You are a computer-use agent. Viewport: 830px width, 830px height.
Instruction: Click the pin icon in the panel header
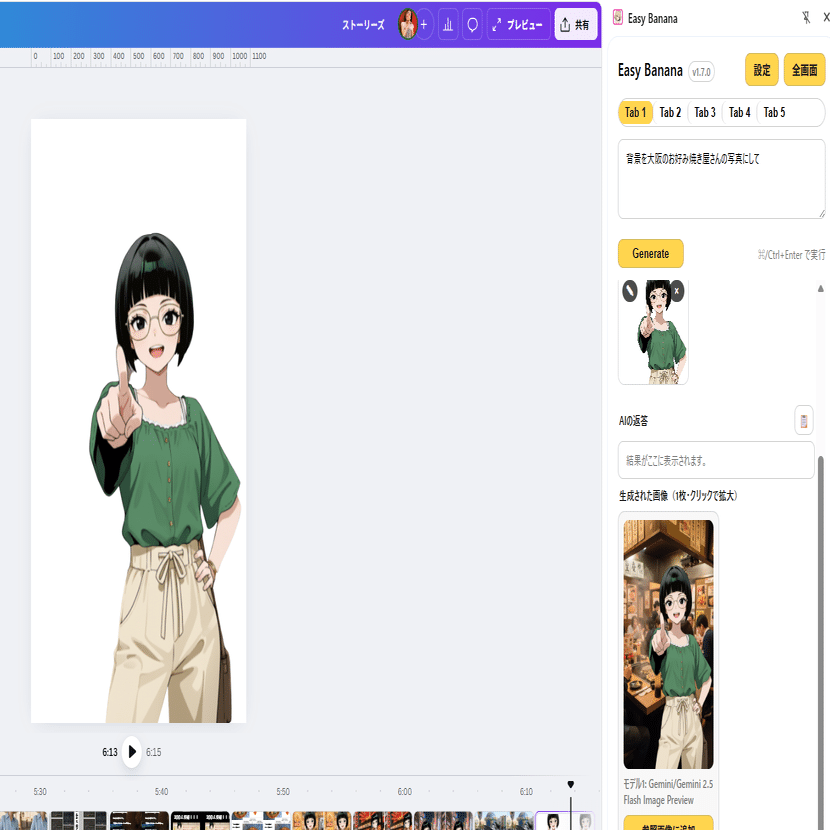point(808,17)
